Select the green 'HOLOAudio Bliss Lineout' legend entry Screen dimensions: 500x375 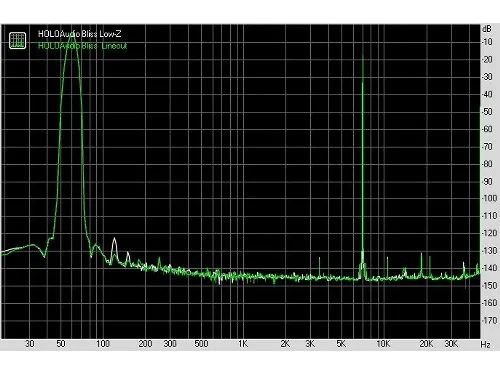coord(83,46)
